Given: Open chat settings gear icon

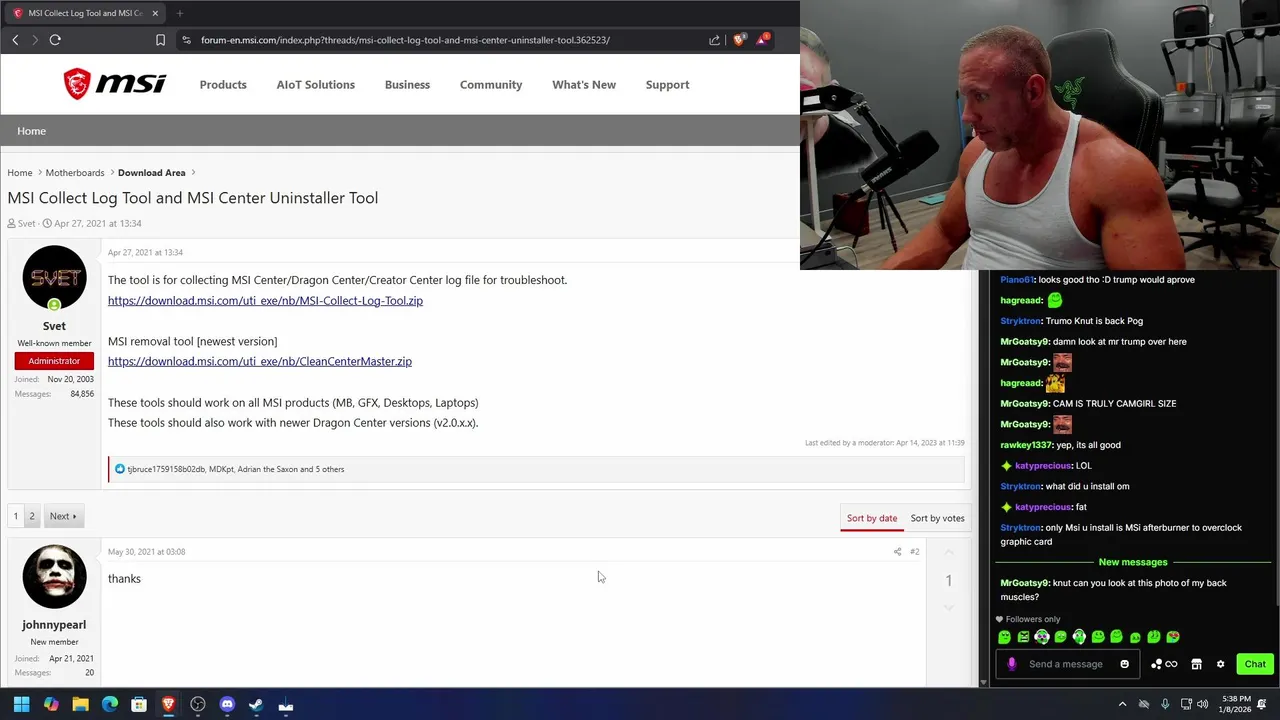Looking at the screenshot, I should [x=1220, y=664].
